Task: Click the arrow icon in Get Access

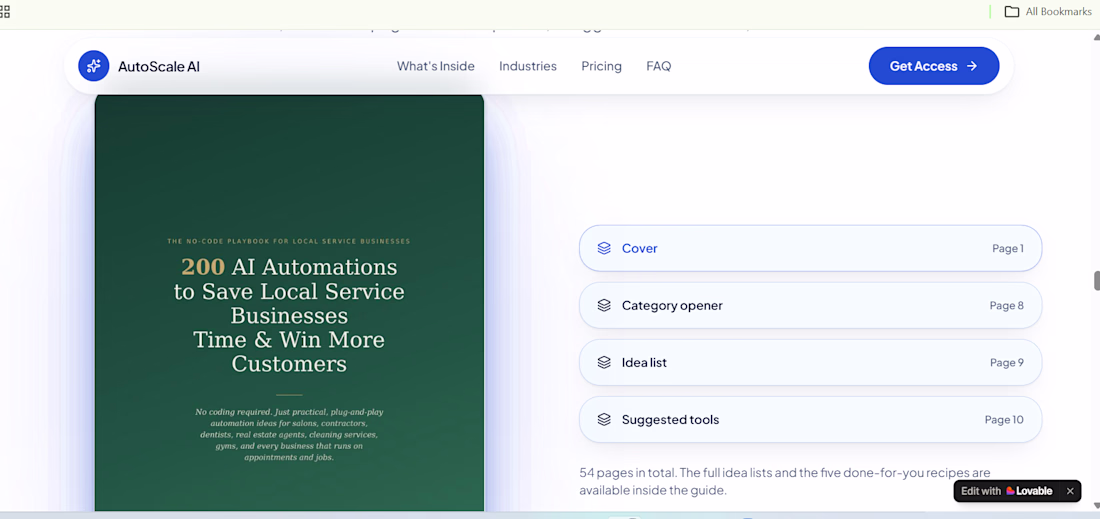Action: click(972, 66)
